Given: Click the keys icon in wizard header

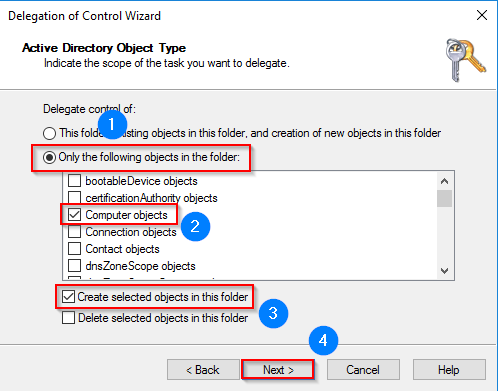Looking at the screenshot, I should 466,60.
